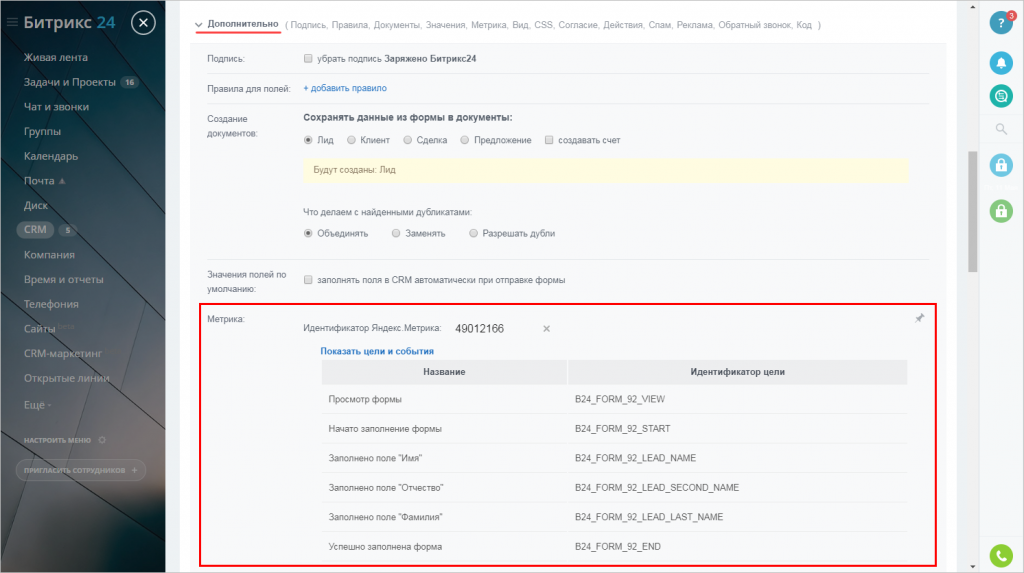Toggle checkbox убрать подпись Заряжено Битрикс24

308,59
